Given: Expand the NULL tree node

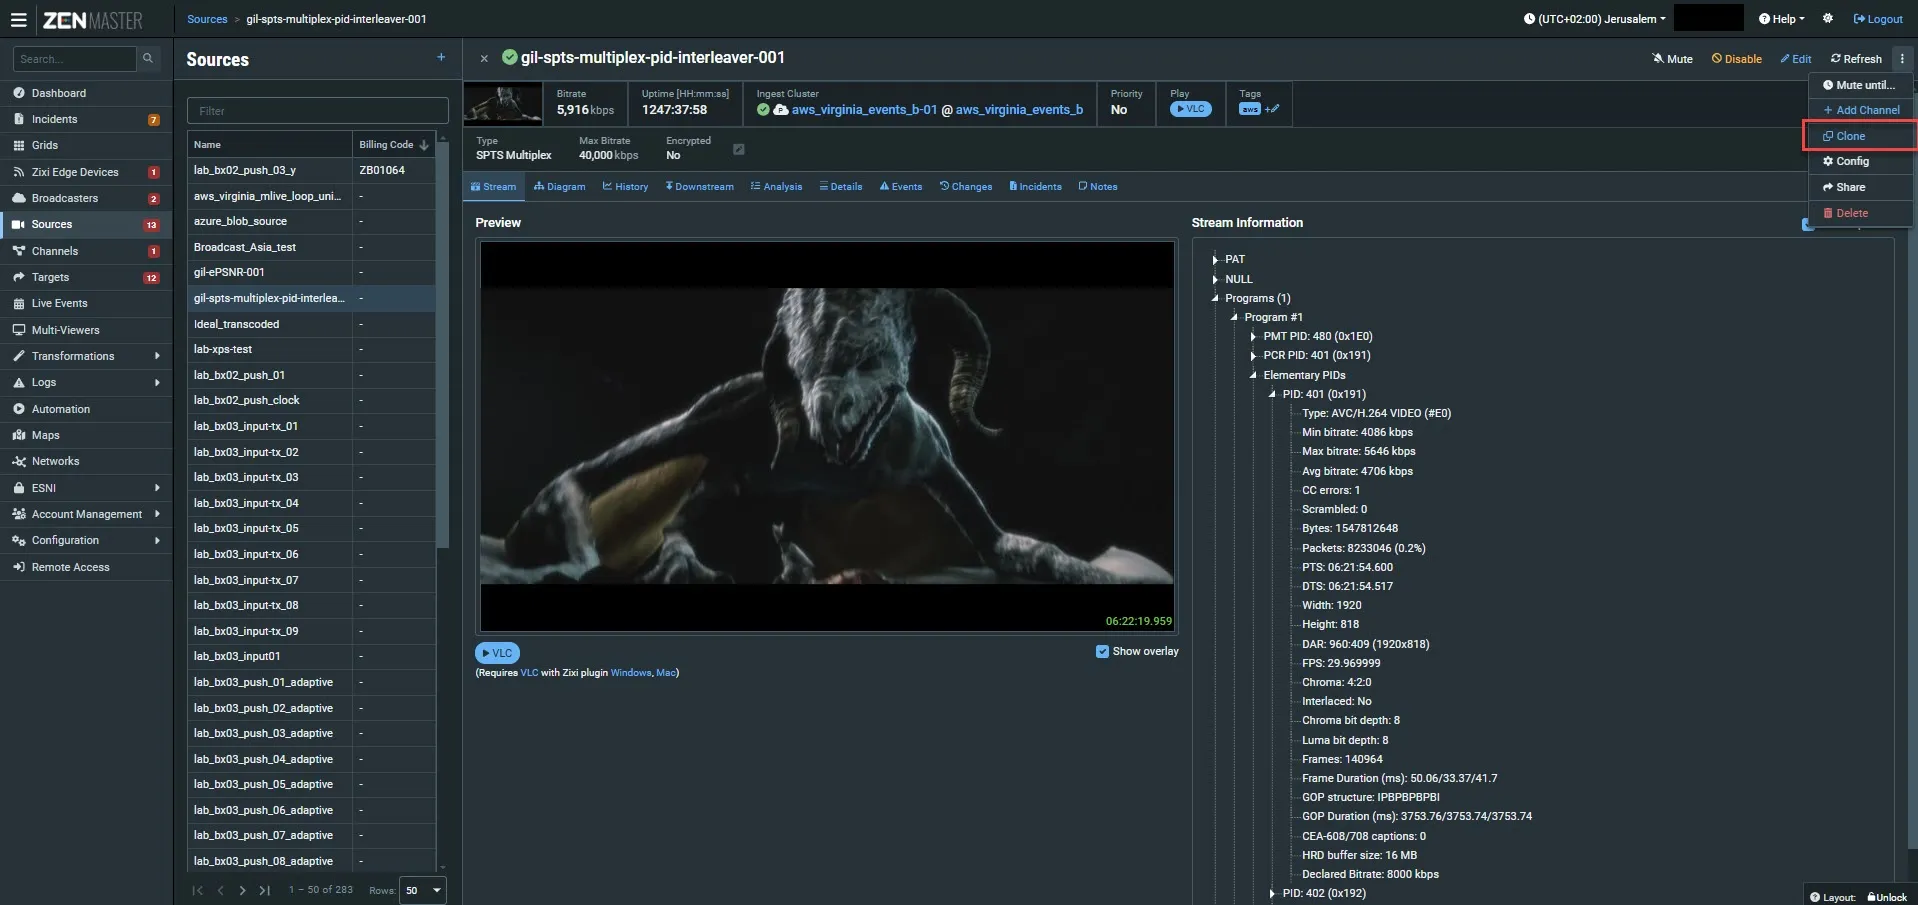Looking at the screenshot, I should 1215,279.
